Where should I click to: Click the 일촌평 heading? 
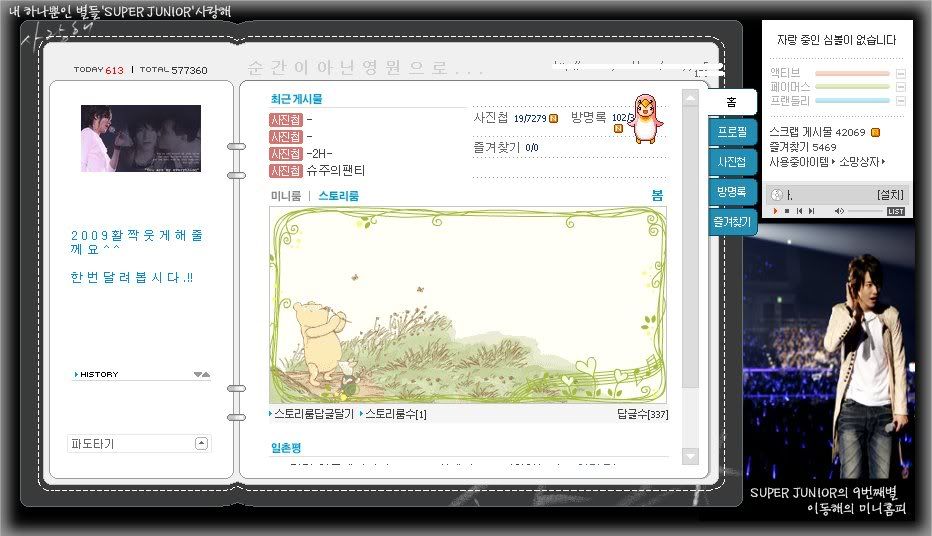pyautogui.click(x=286, y=448)
